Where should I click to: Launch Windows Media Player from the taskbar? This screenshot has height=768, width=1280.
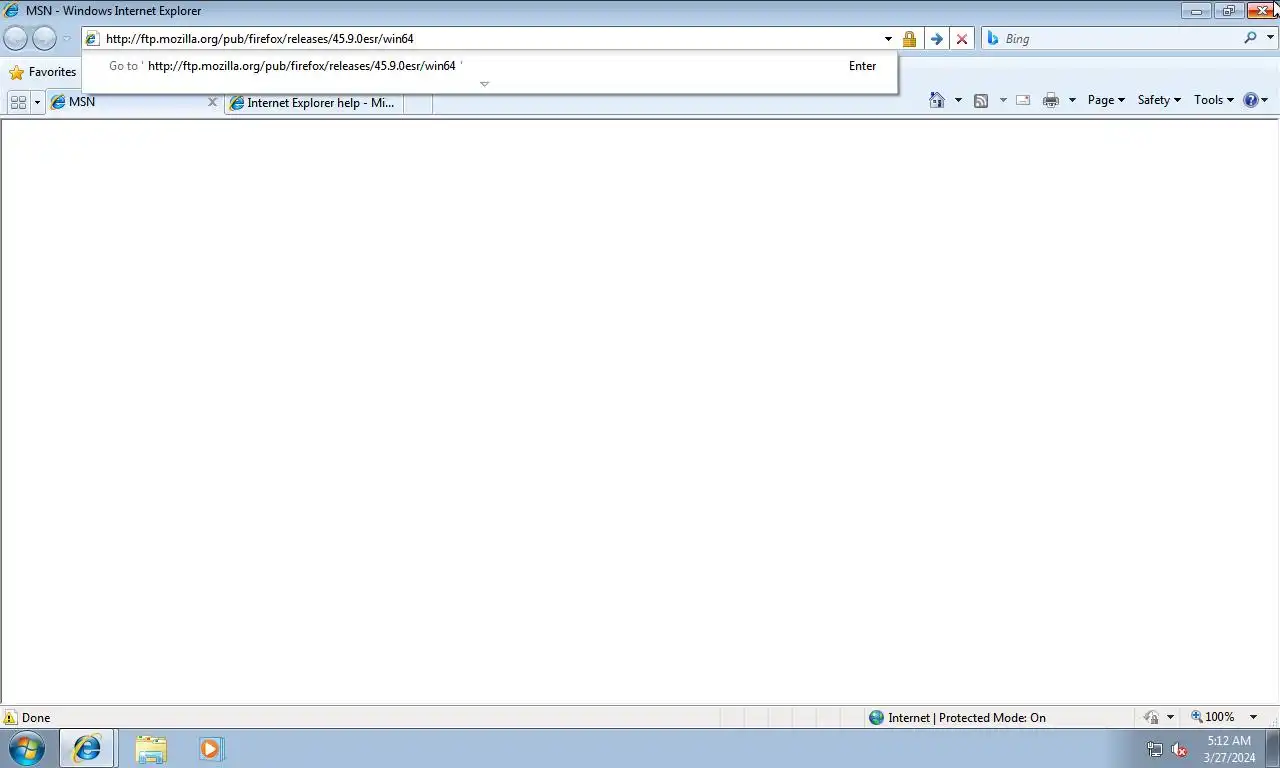[x=211, y=748]
